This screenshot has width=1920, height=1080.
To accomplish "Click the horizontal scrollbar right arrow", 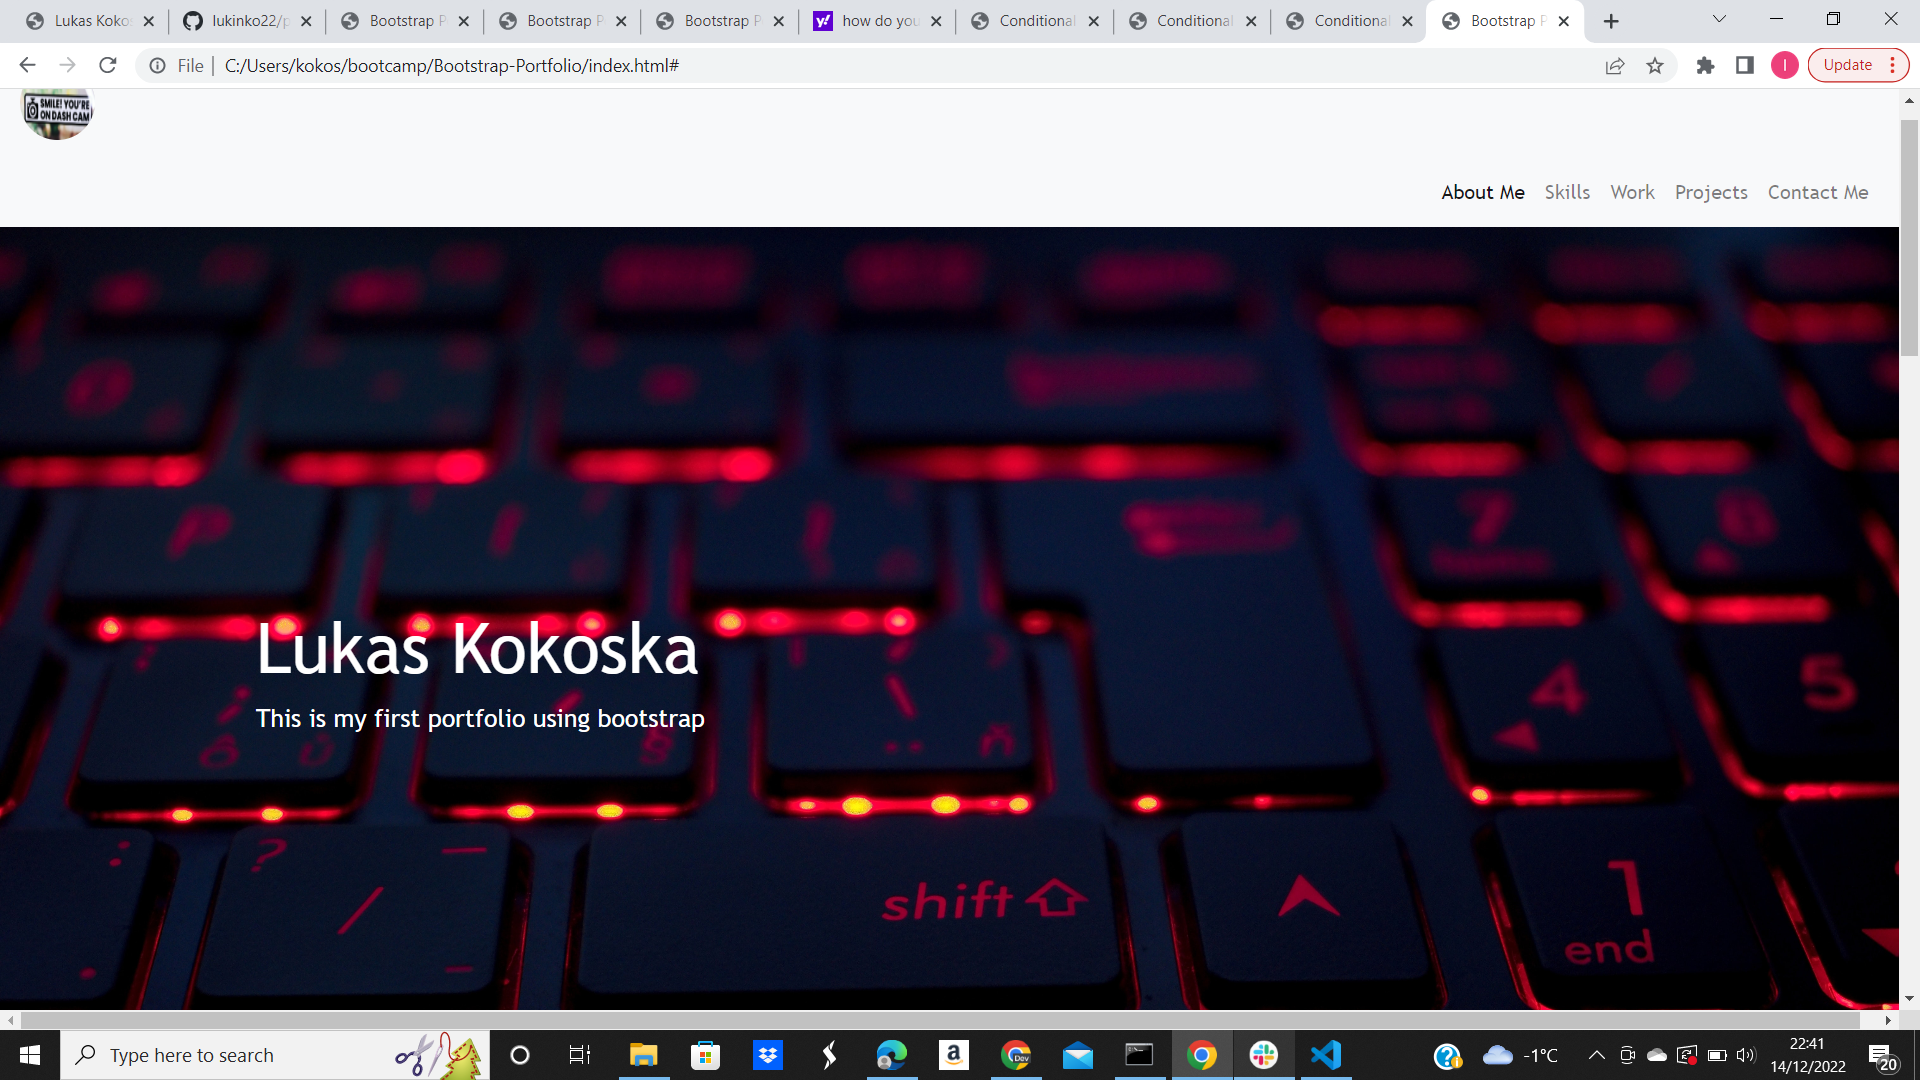I will (x=1888, y=1020).
